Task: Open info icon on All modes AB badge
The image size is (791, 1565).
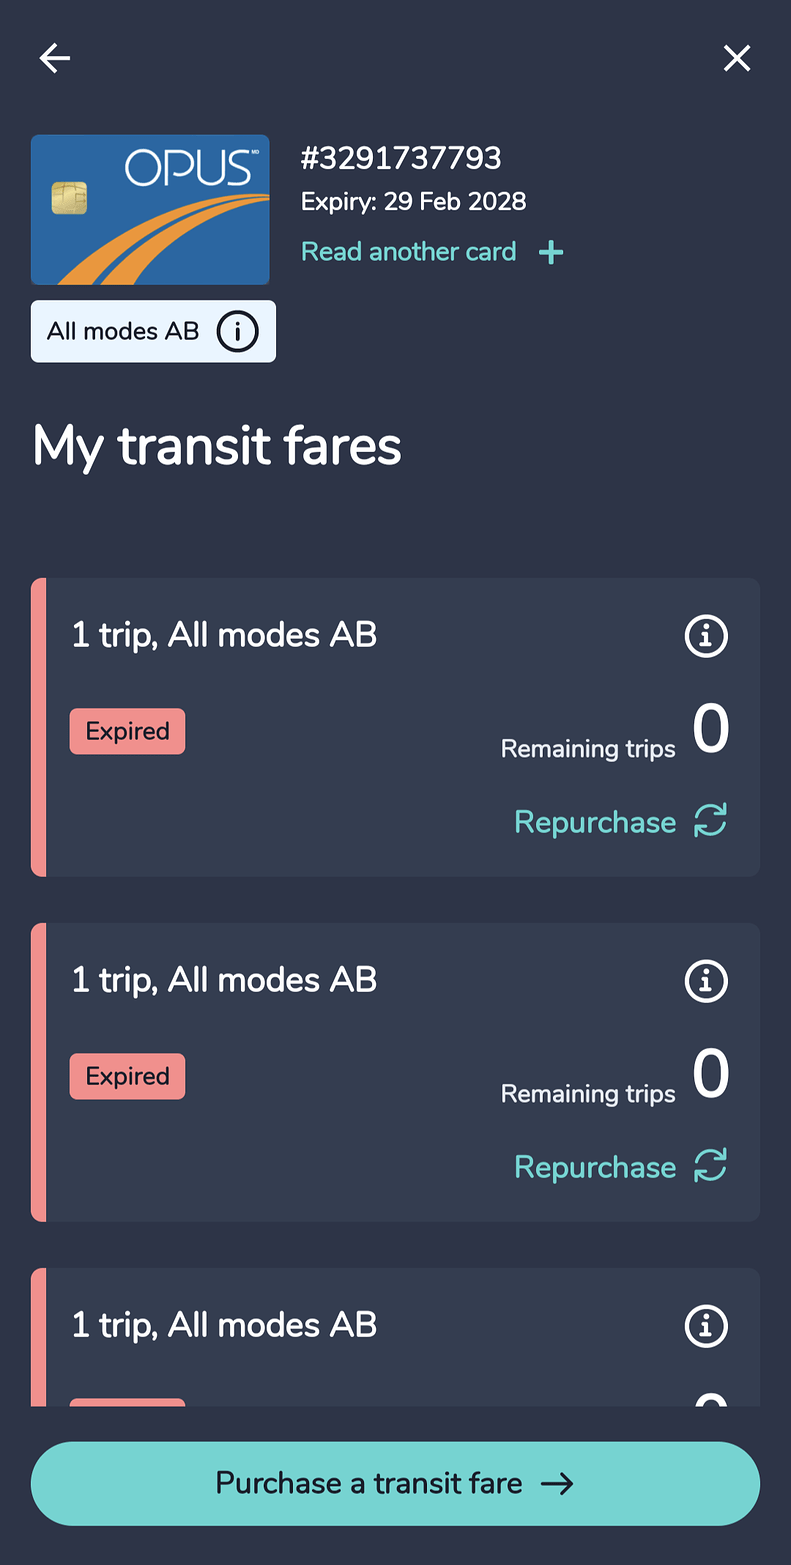Action: click(237, 331)
